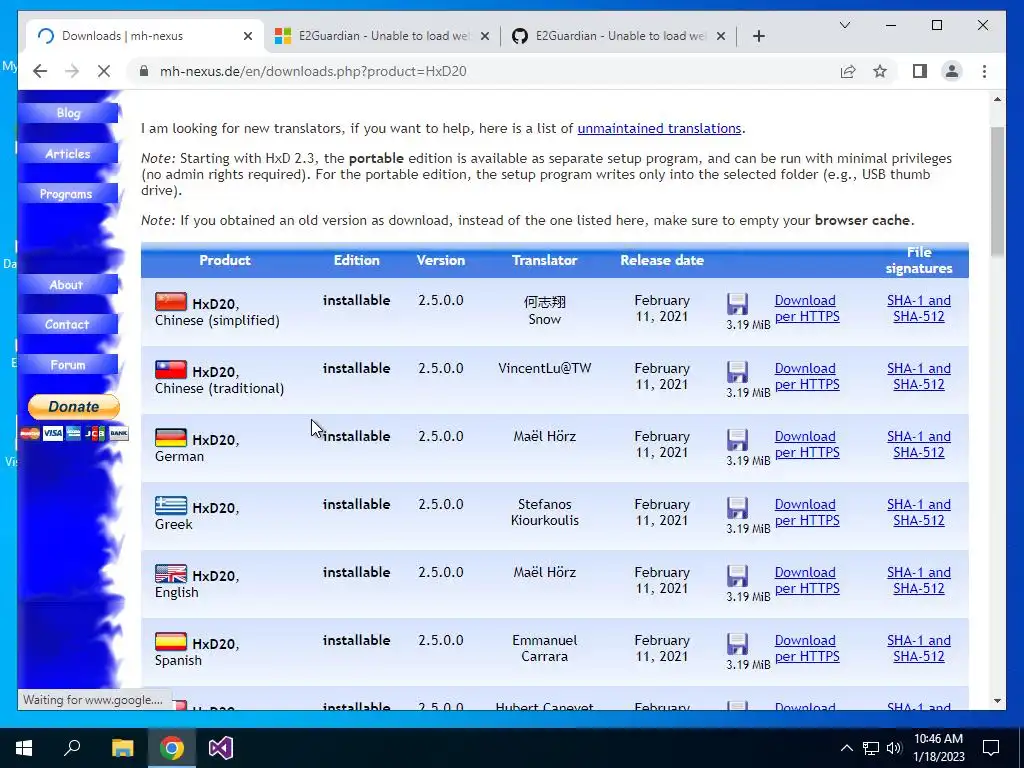Click the German flag icon

tap(171, 438)
